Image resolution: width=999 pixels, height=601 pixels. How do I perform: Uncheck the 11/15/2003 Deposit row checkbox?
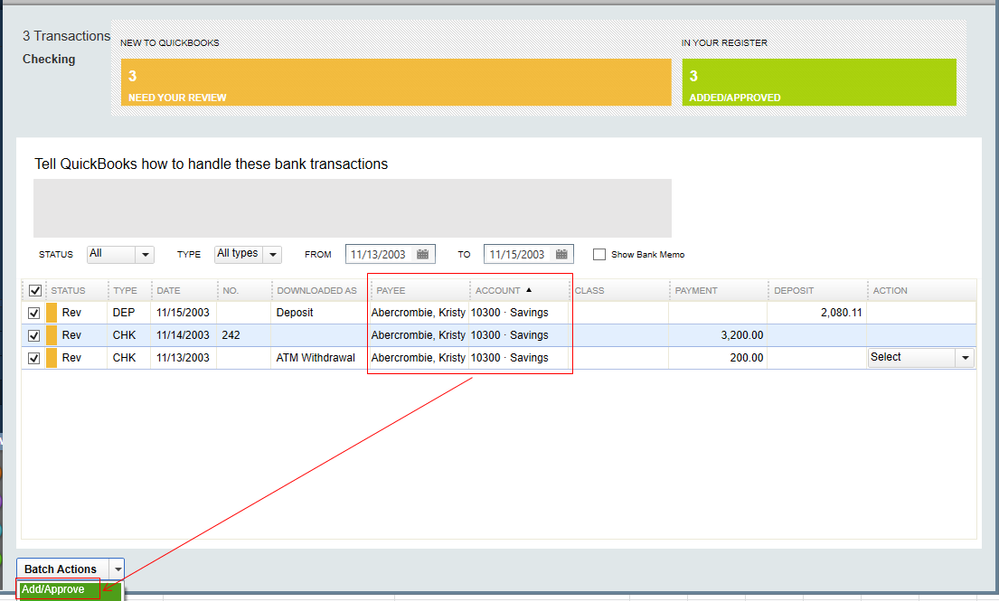coord(34,313)
